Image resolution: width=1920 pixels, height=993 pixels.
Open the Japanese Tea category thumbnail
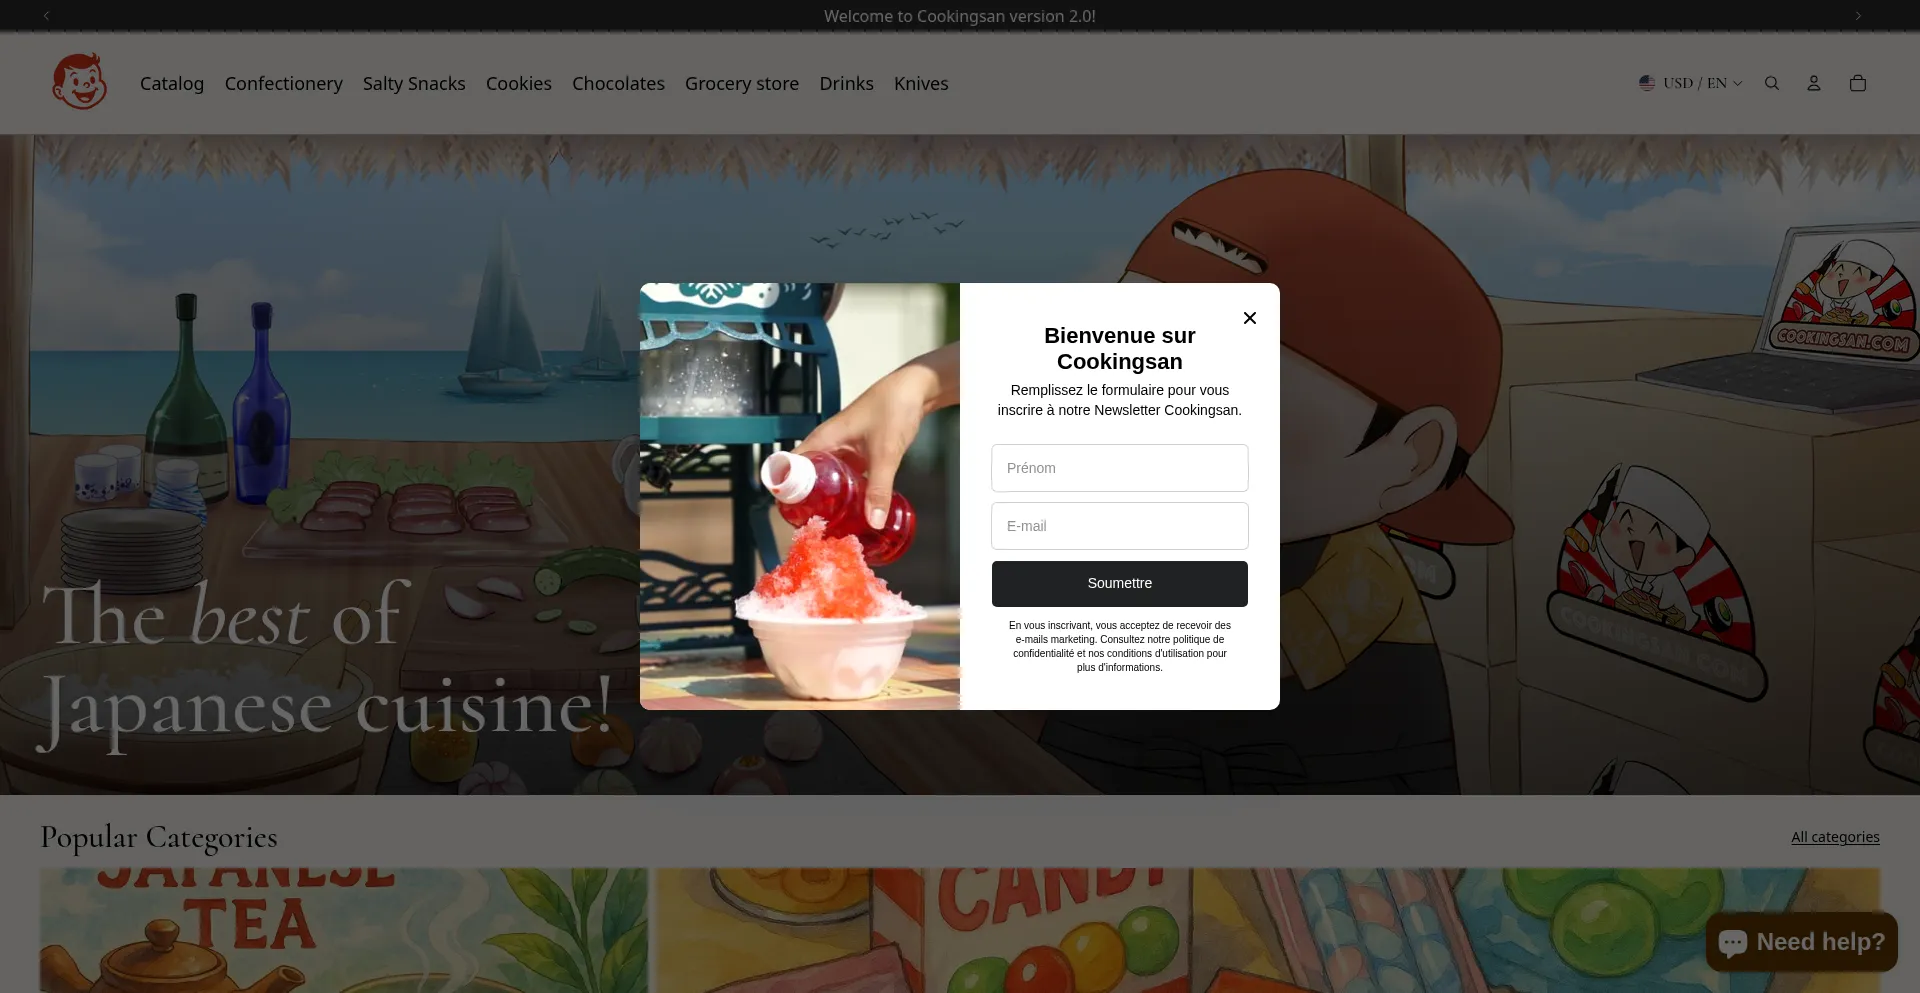tap(343, 930)
